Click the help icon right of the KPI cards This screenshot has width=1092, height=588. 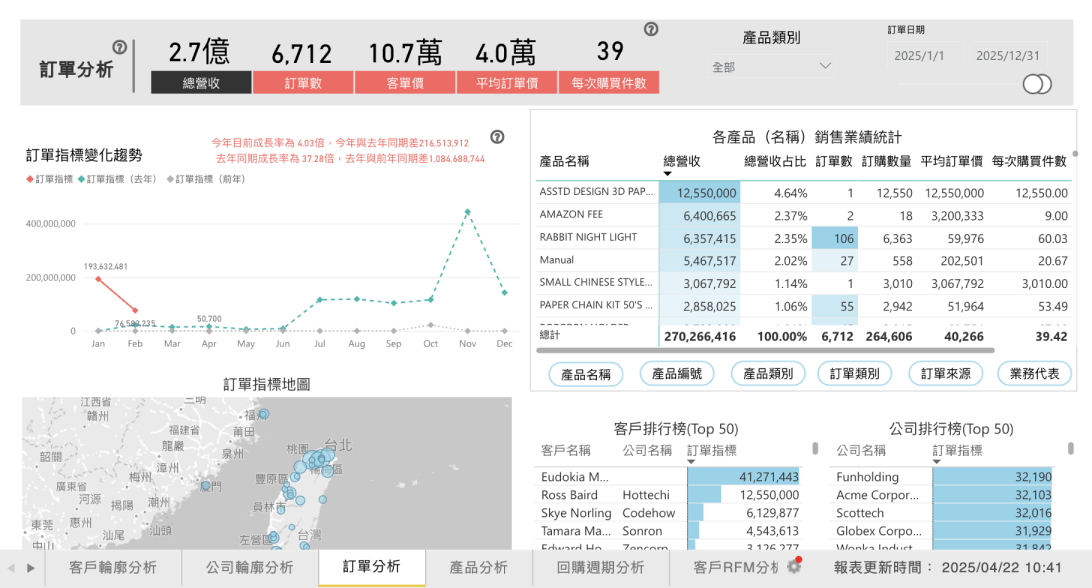[x=651, y=29]
